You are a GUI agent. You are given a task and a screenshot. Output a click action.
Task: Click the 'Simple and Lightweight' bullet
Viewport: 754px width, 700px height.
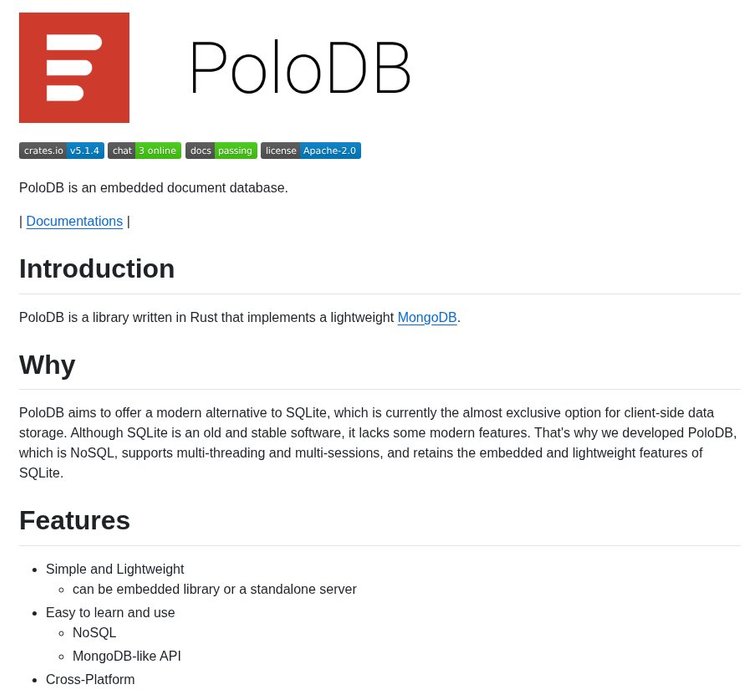(115, 569)
